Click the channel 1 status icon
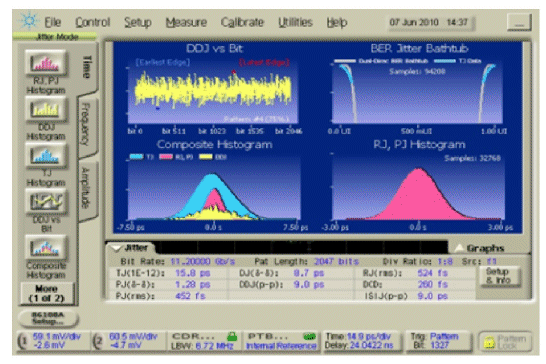The image size is (546, 364). click(x=23, y=341)
